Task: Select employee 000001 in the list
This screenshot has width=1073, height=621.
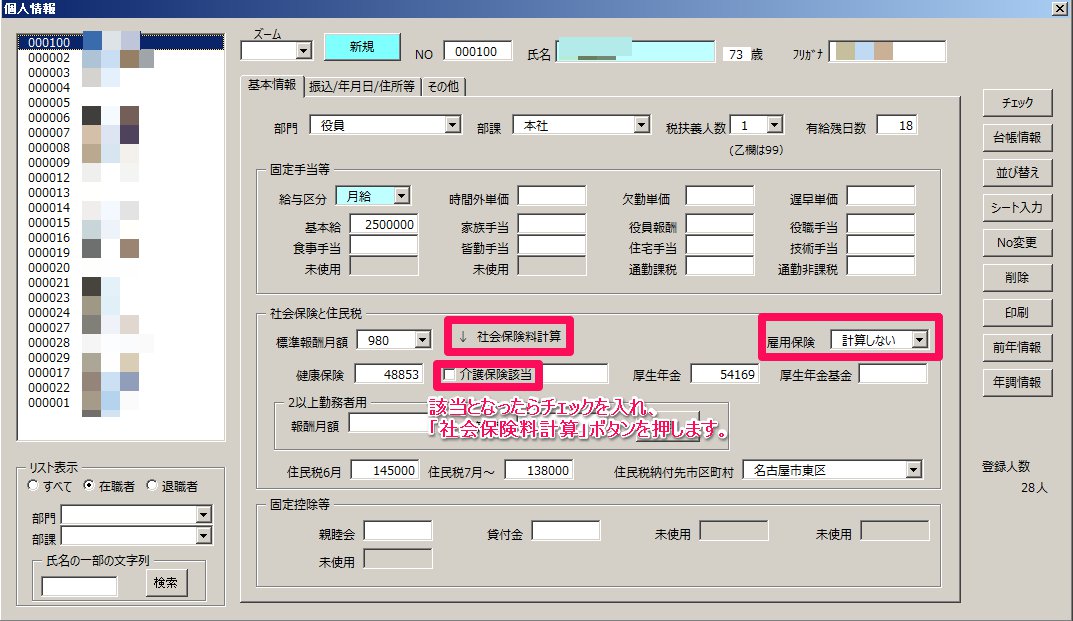Action: (x=120, y=403)
